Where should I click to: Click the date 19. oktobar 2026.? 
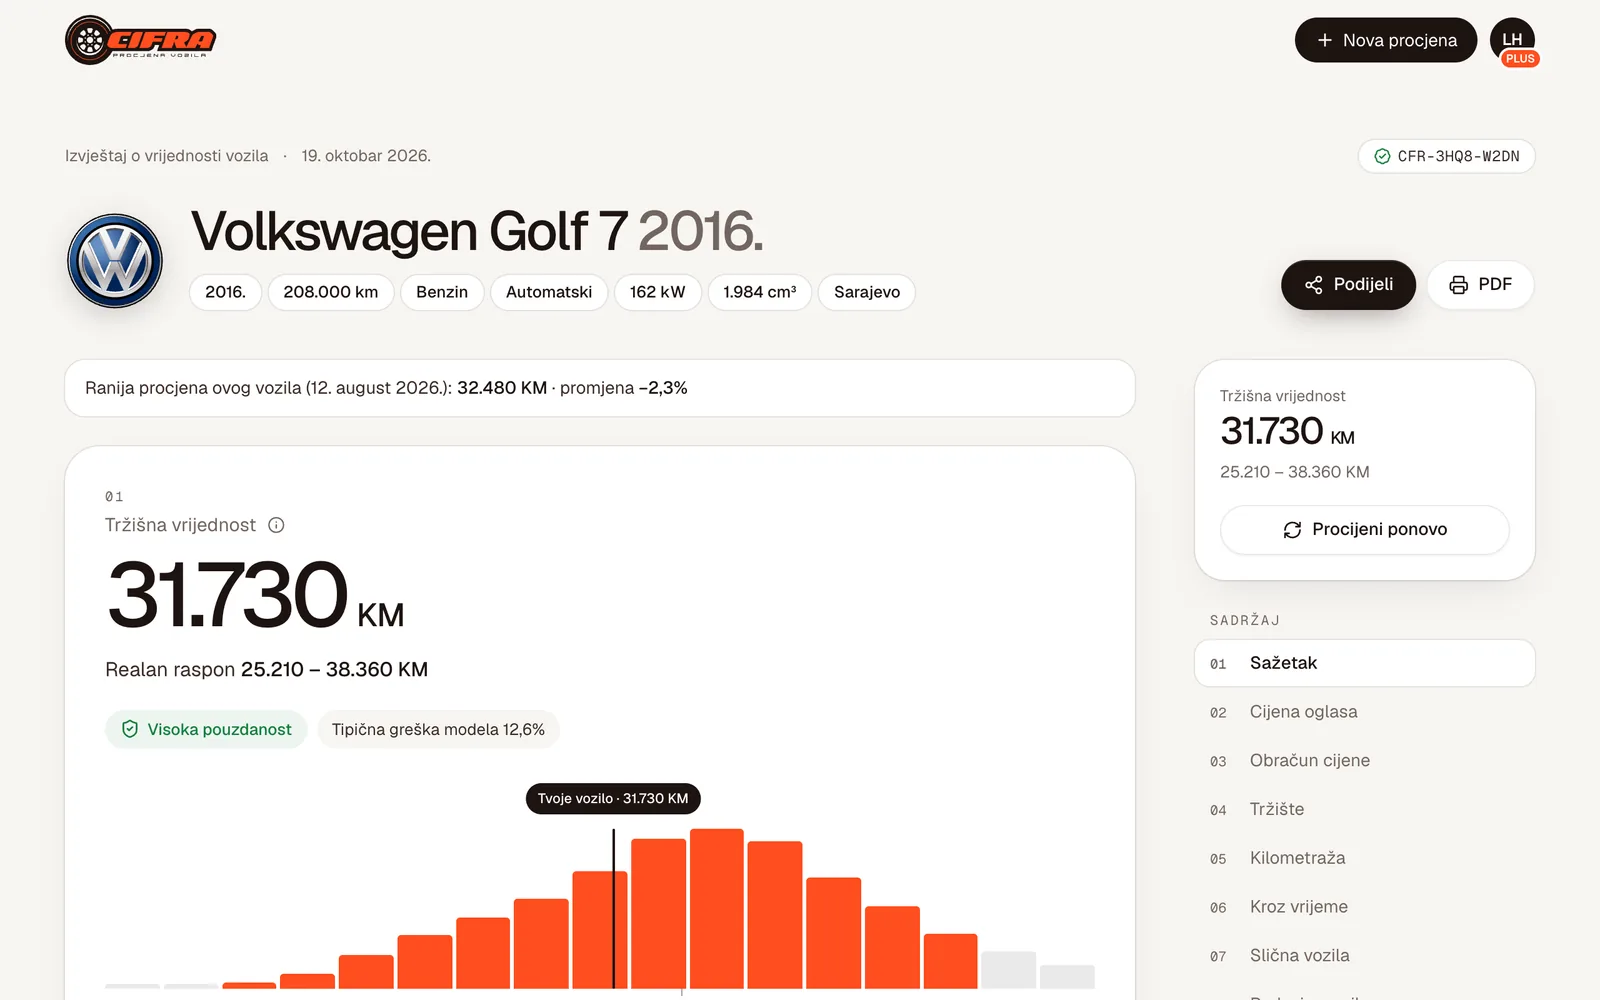366,156
